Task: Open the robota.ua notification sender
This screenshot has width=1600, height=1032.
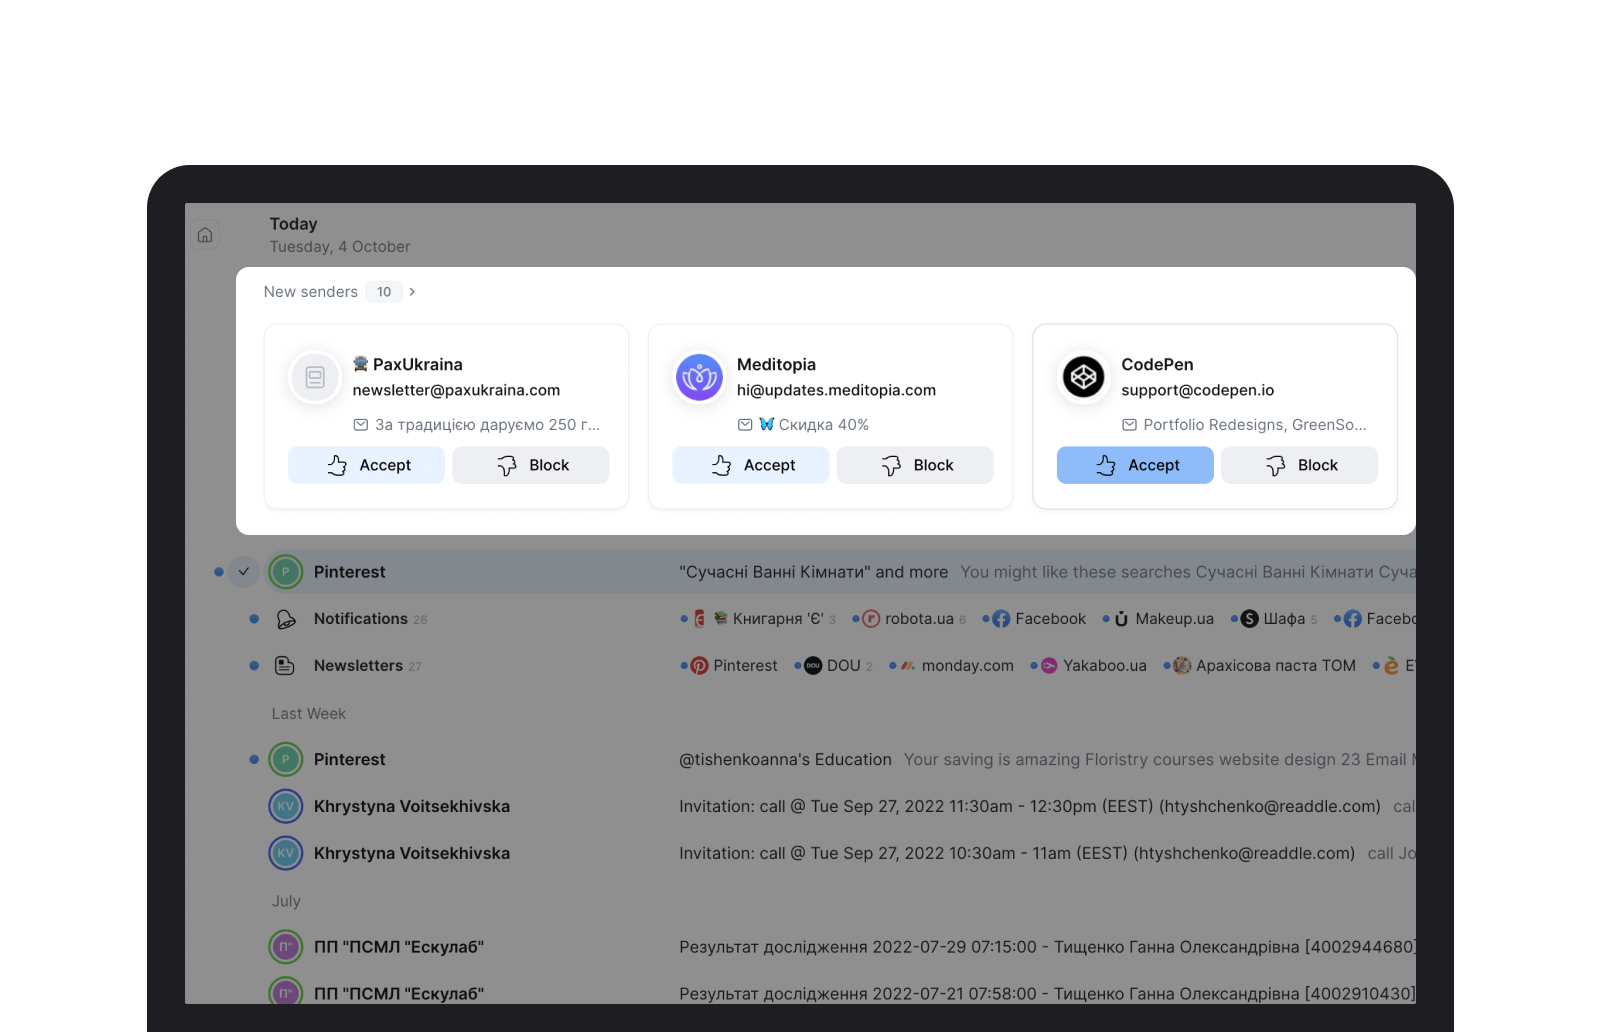Action: 914,619
